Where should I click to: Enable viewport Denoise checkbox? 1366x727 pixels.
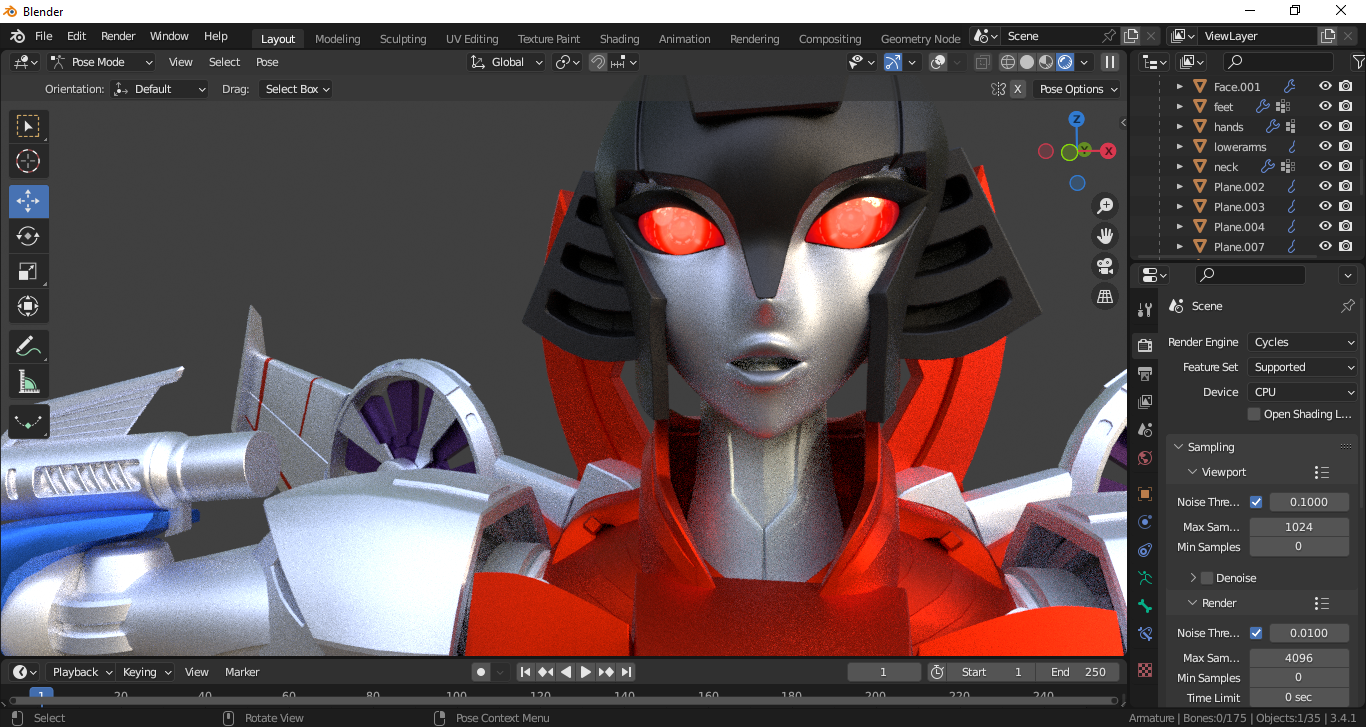tap(1207, 578)
